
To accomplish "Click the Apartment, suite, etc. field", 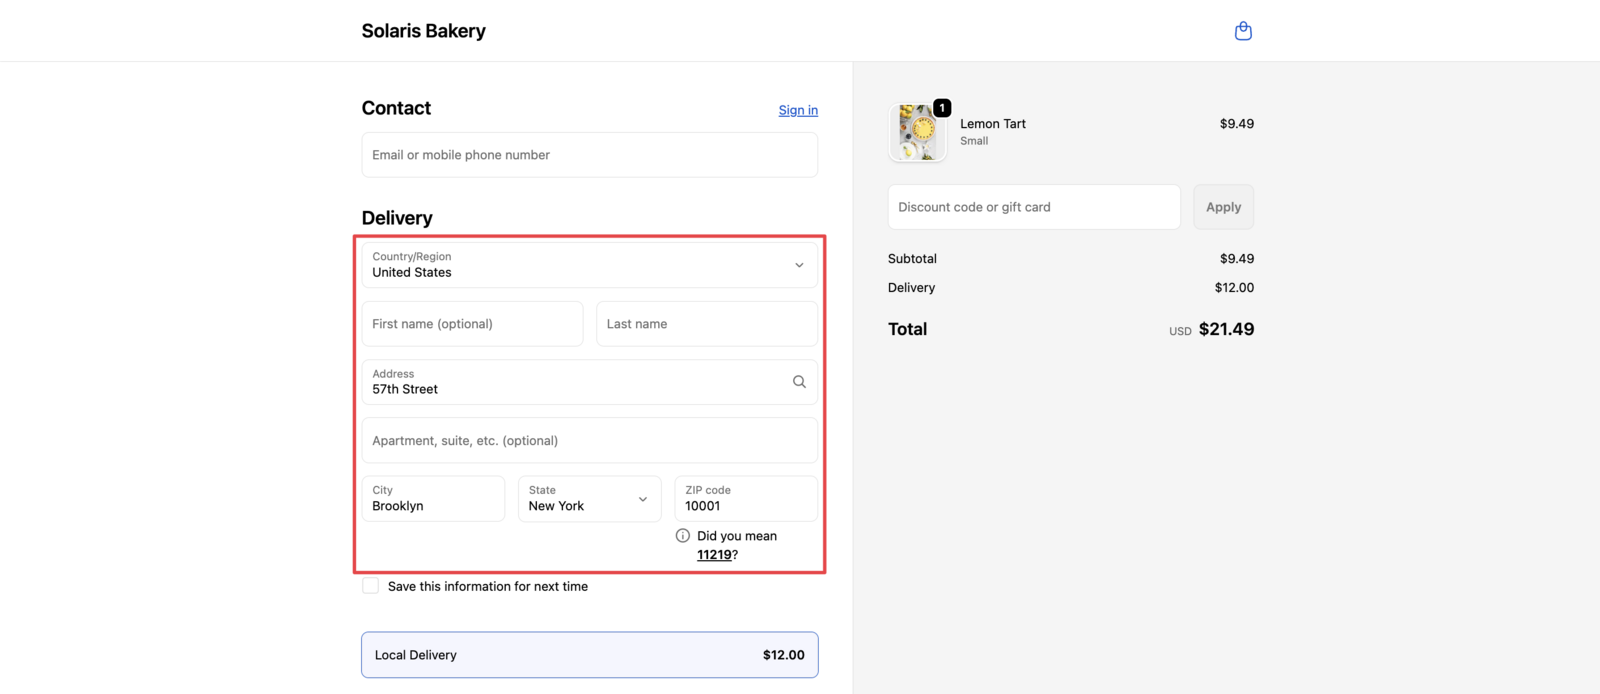I will click(590, 440).
